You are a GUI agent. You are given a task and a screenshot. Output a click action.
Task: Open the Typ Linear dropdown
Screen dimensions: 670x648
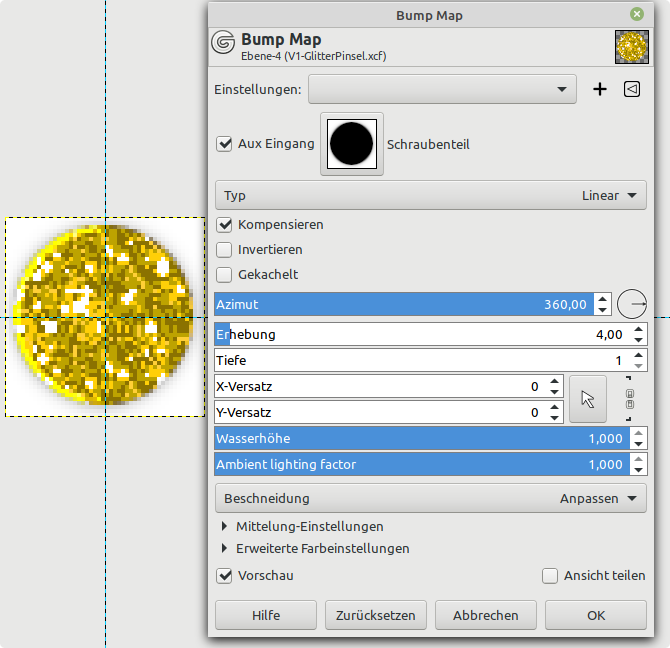pos(430,195)
